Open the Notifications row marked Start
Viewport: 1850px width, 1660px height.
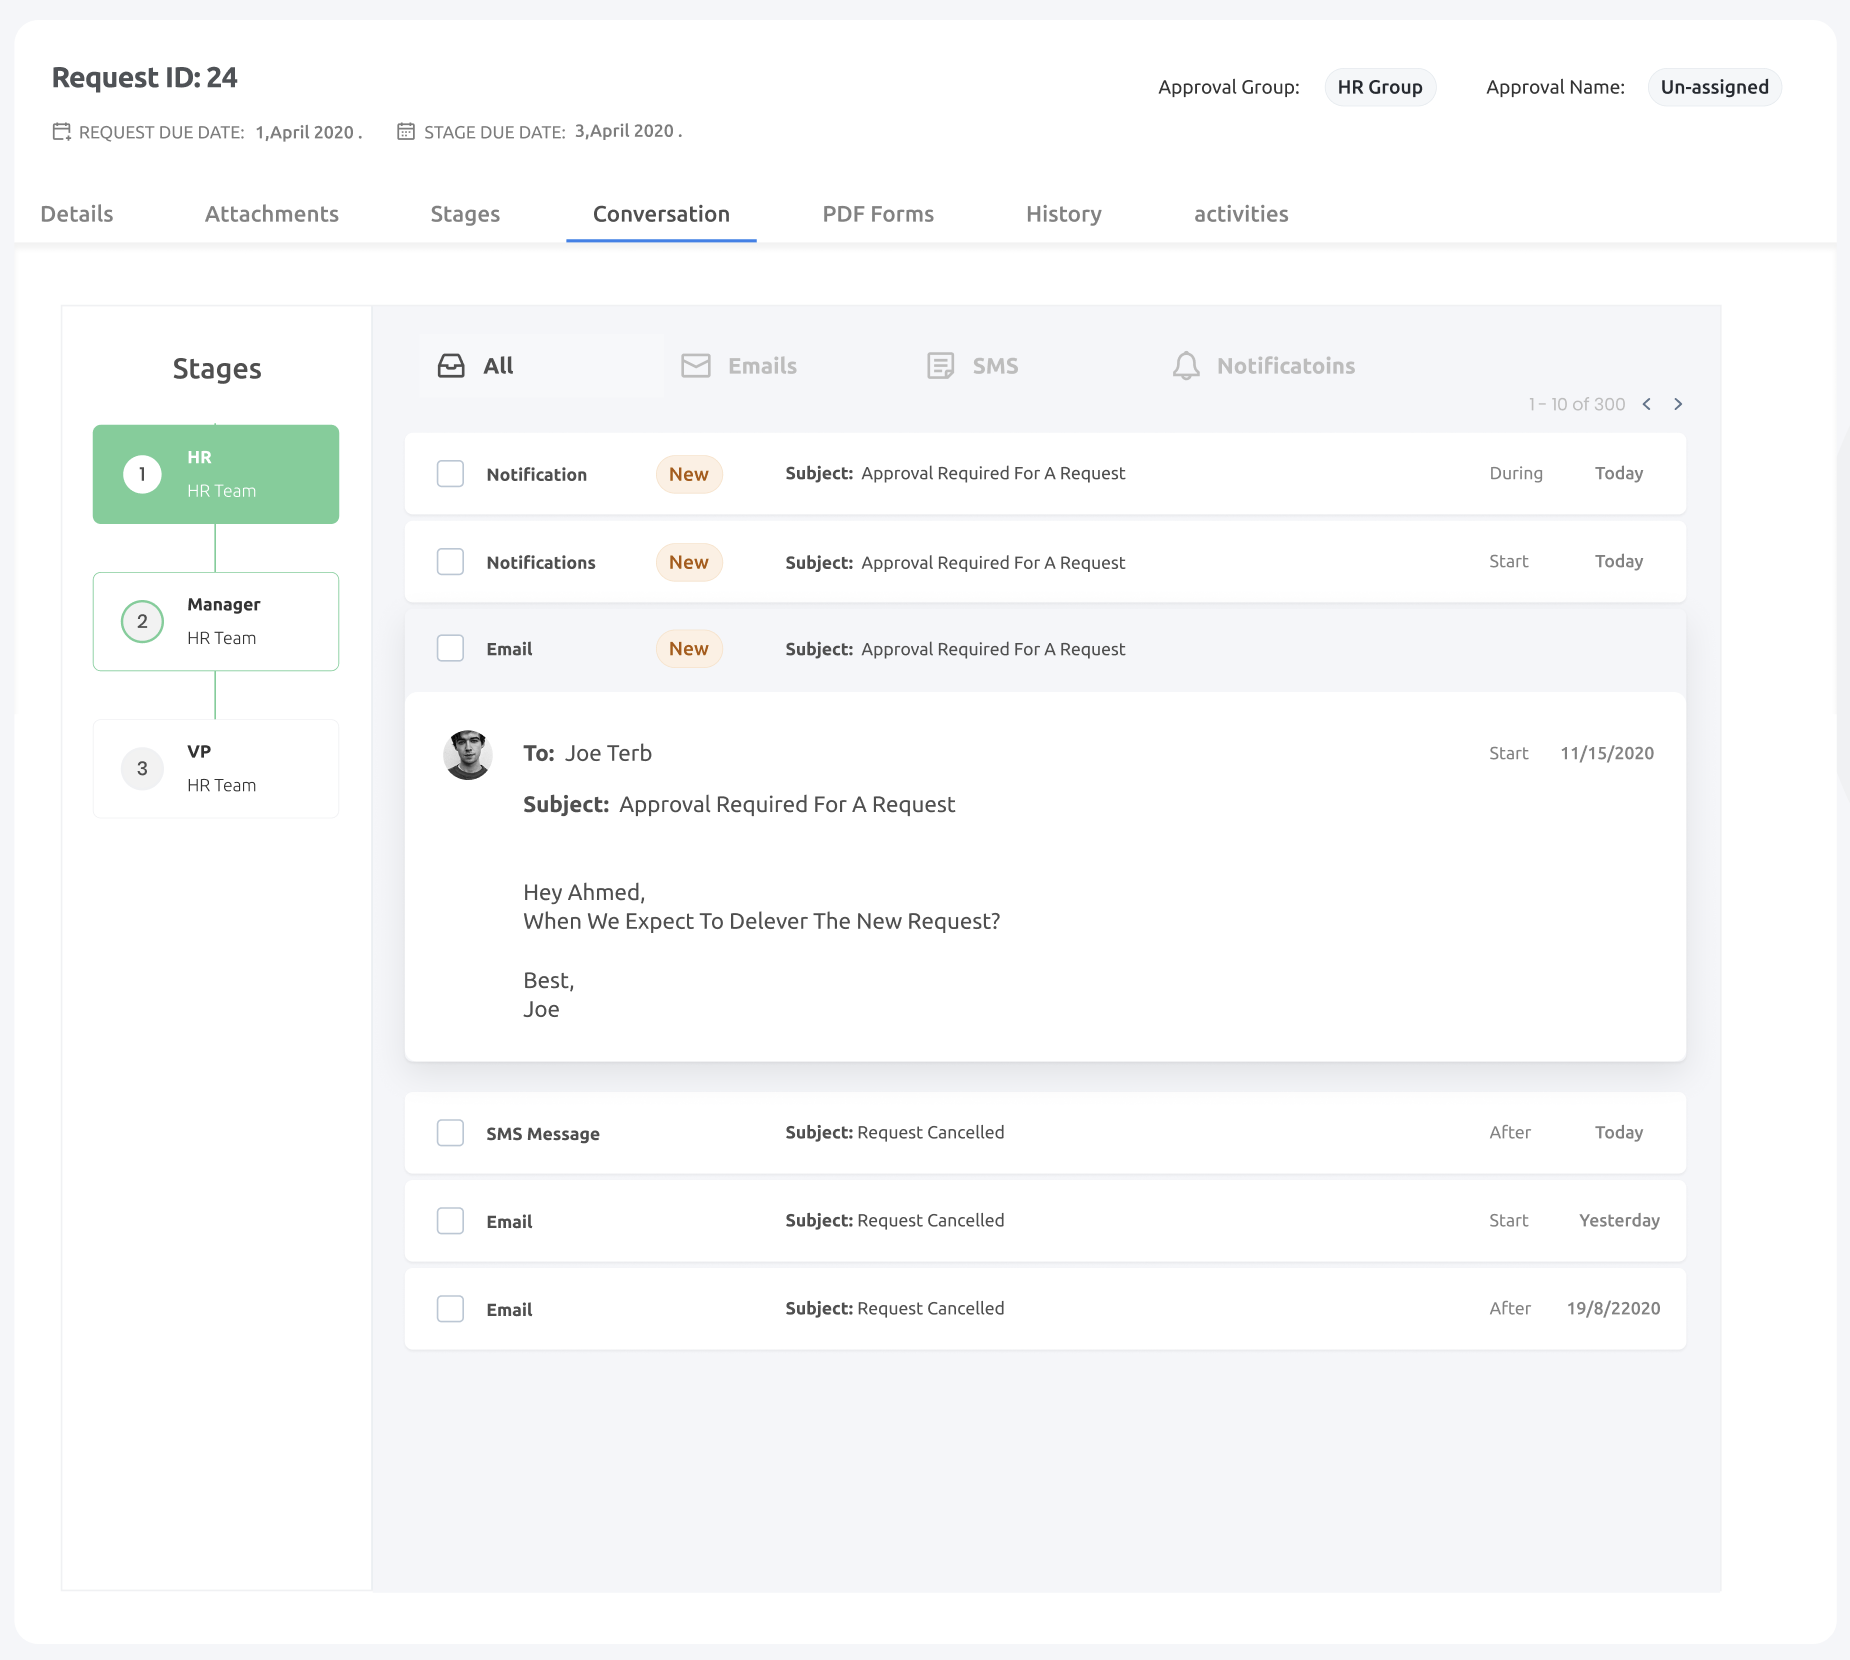click(x=1045, y=562)
